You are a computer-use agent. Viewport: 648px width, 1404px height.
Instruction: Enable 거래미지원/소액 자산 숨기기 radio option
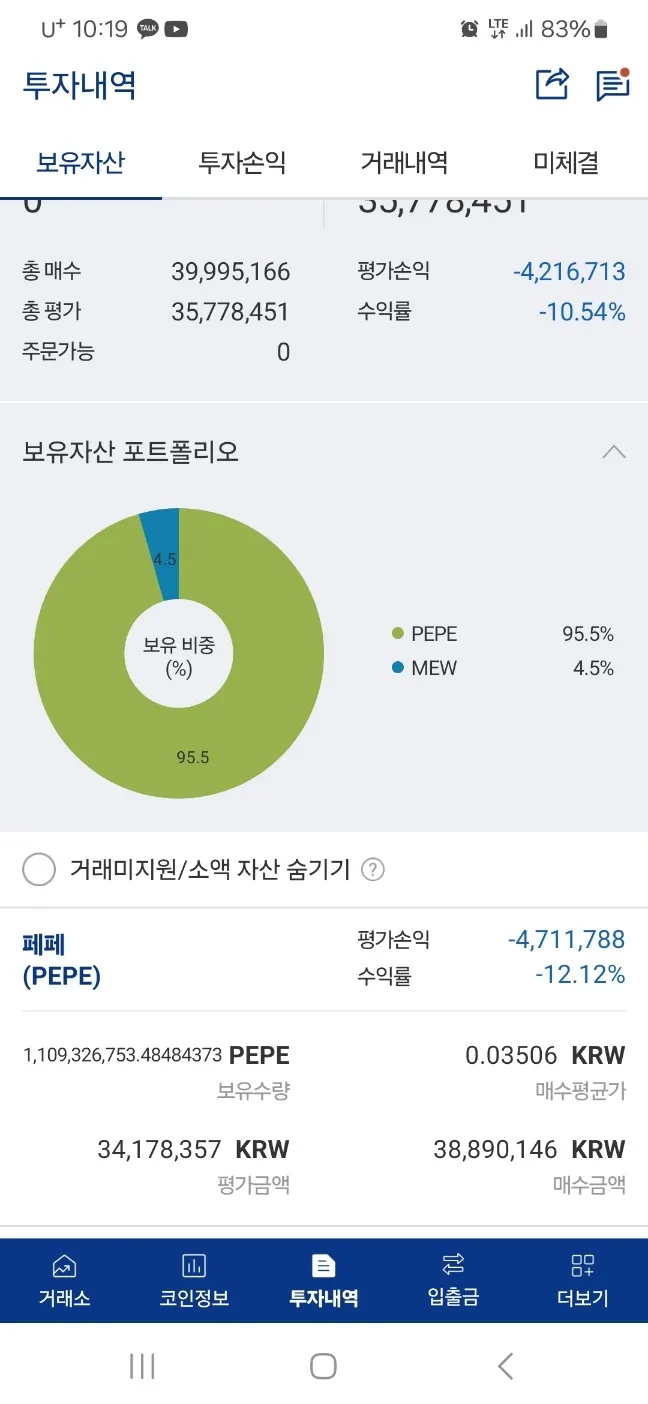(x=39, y=869)
